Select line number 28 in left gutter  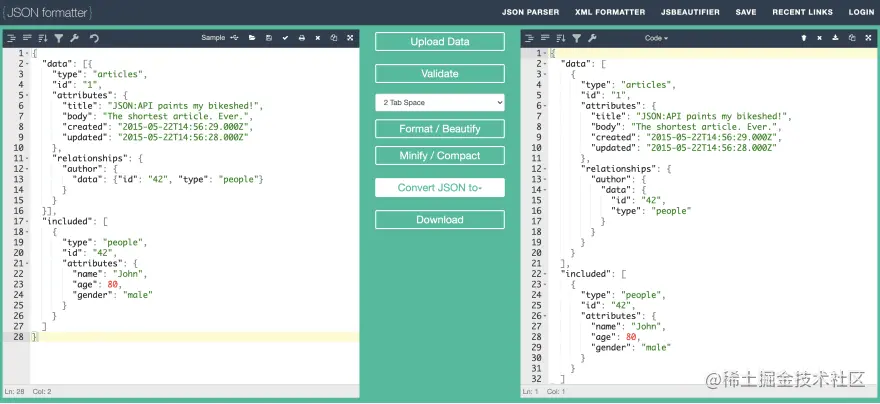pos(17,337)
